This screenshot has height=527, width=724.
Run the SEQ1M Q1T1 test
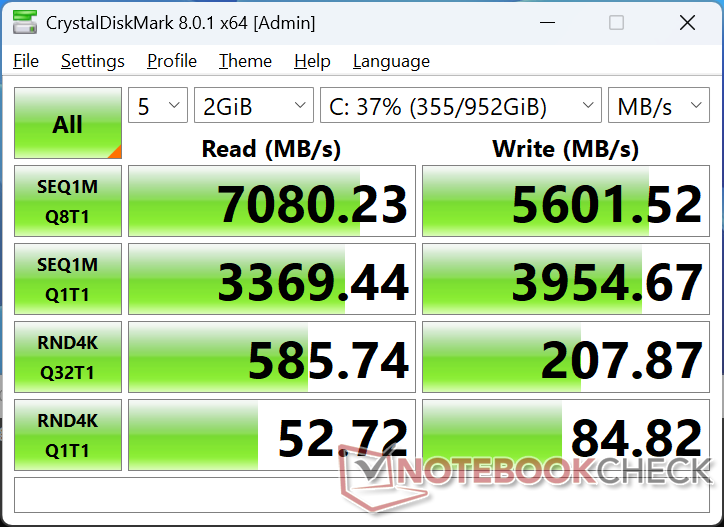pyautogui.click(x=68, y=279)
